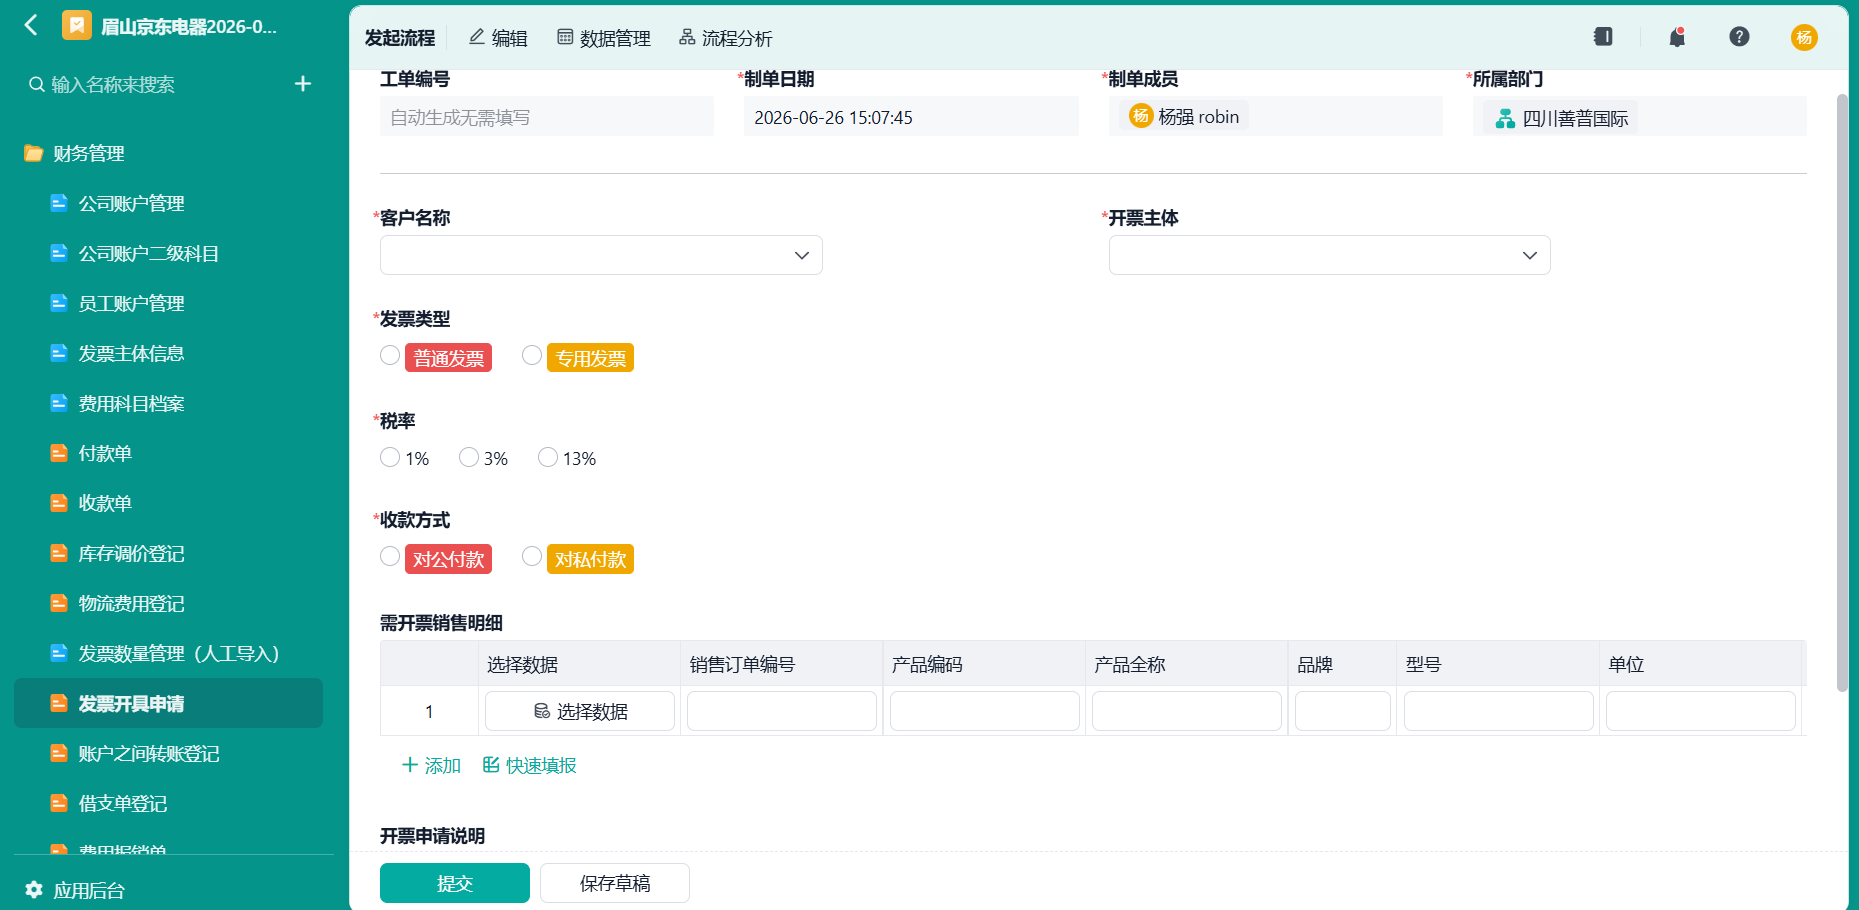Image resolution: width=1859 pixels, height=910 pixels.
Task: Click the 财务管理 folder icon
Action: click(x=34, y=153)
